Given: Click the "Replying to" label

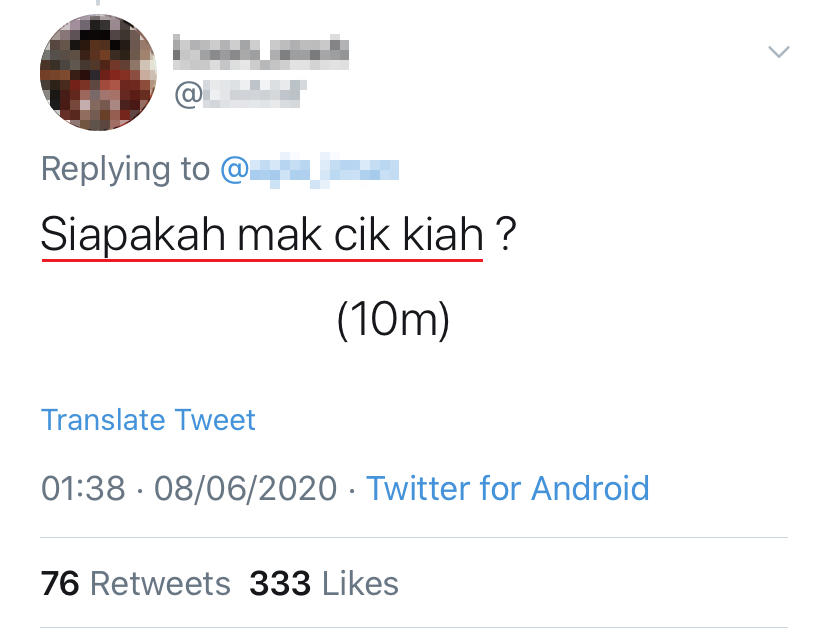Looking at the screenshot, I should [x=125, y=169].
